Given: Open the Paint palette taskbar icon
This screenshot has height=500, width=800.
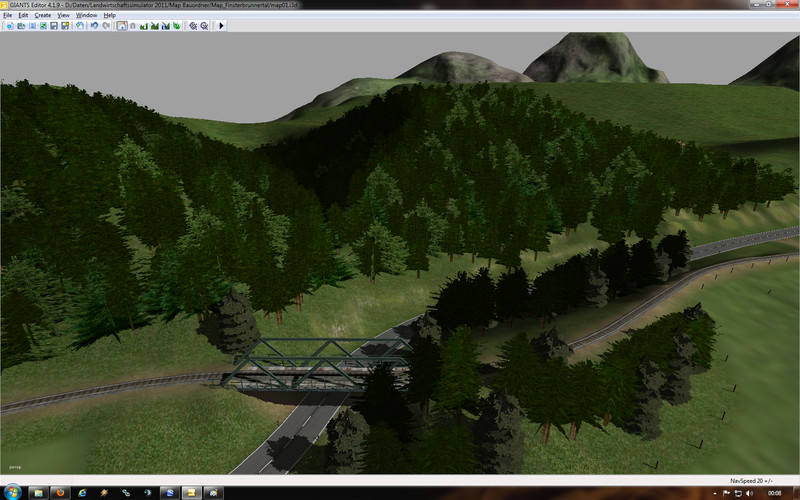Looking at the screenshot, I should [x=214, y=493].
